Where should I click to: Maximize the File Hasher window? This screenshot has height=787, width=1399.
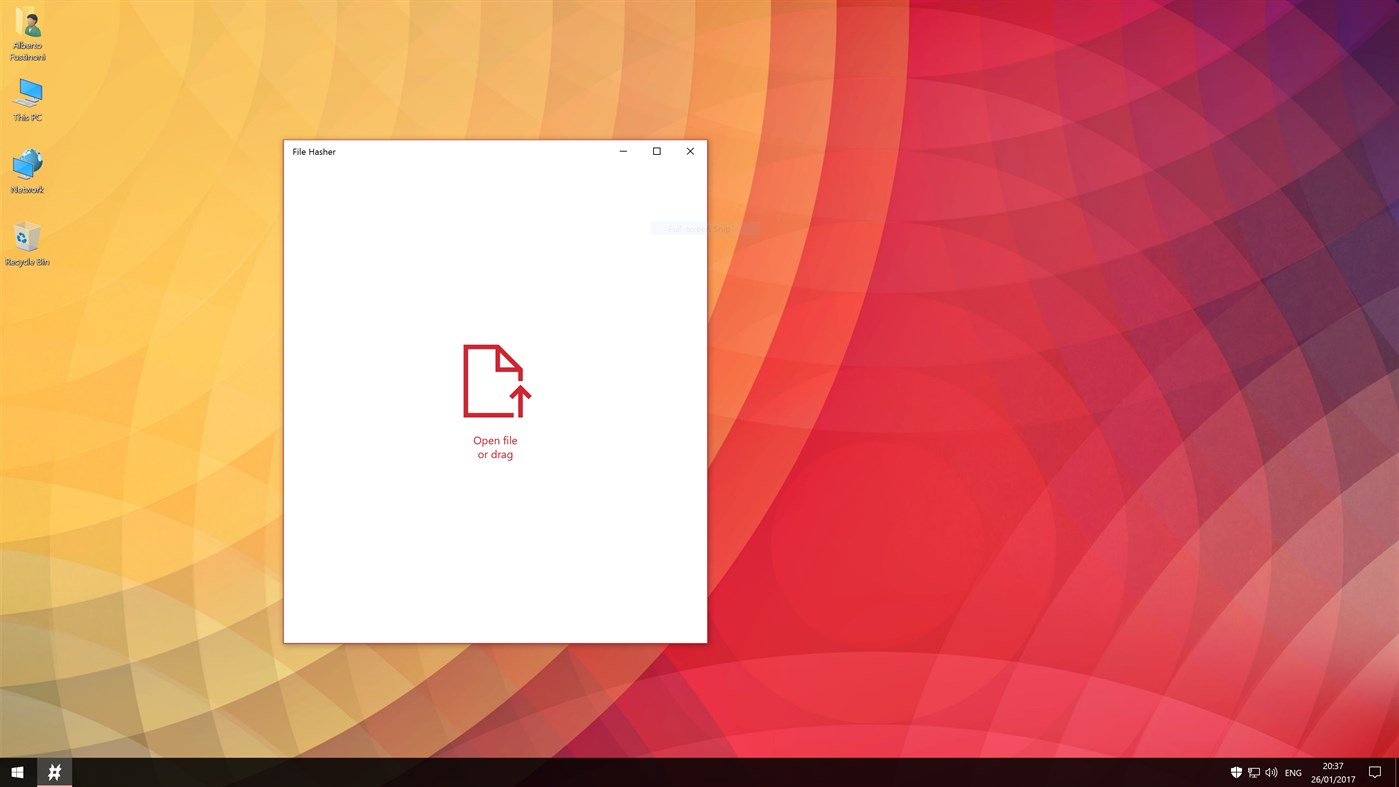[x=655, y=150]
